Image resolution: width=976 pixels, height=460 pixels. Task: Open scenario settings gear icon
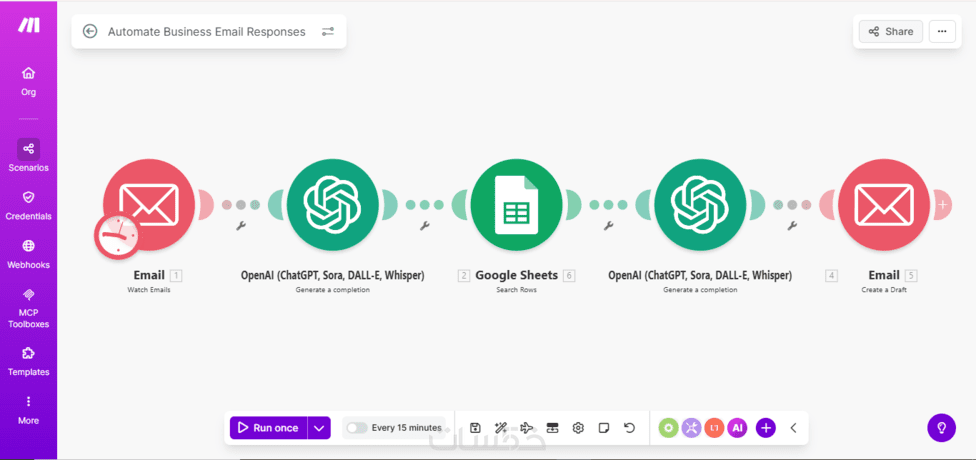pos(578,428)
